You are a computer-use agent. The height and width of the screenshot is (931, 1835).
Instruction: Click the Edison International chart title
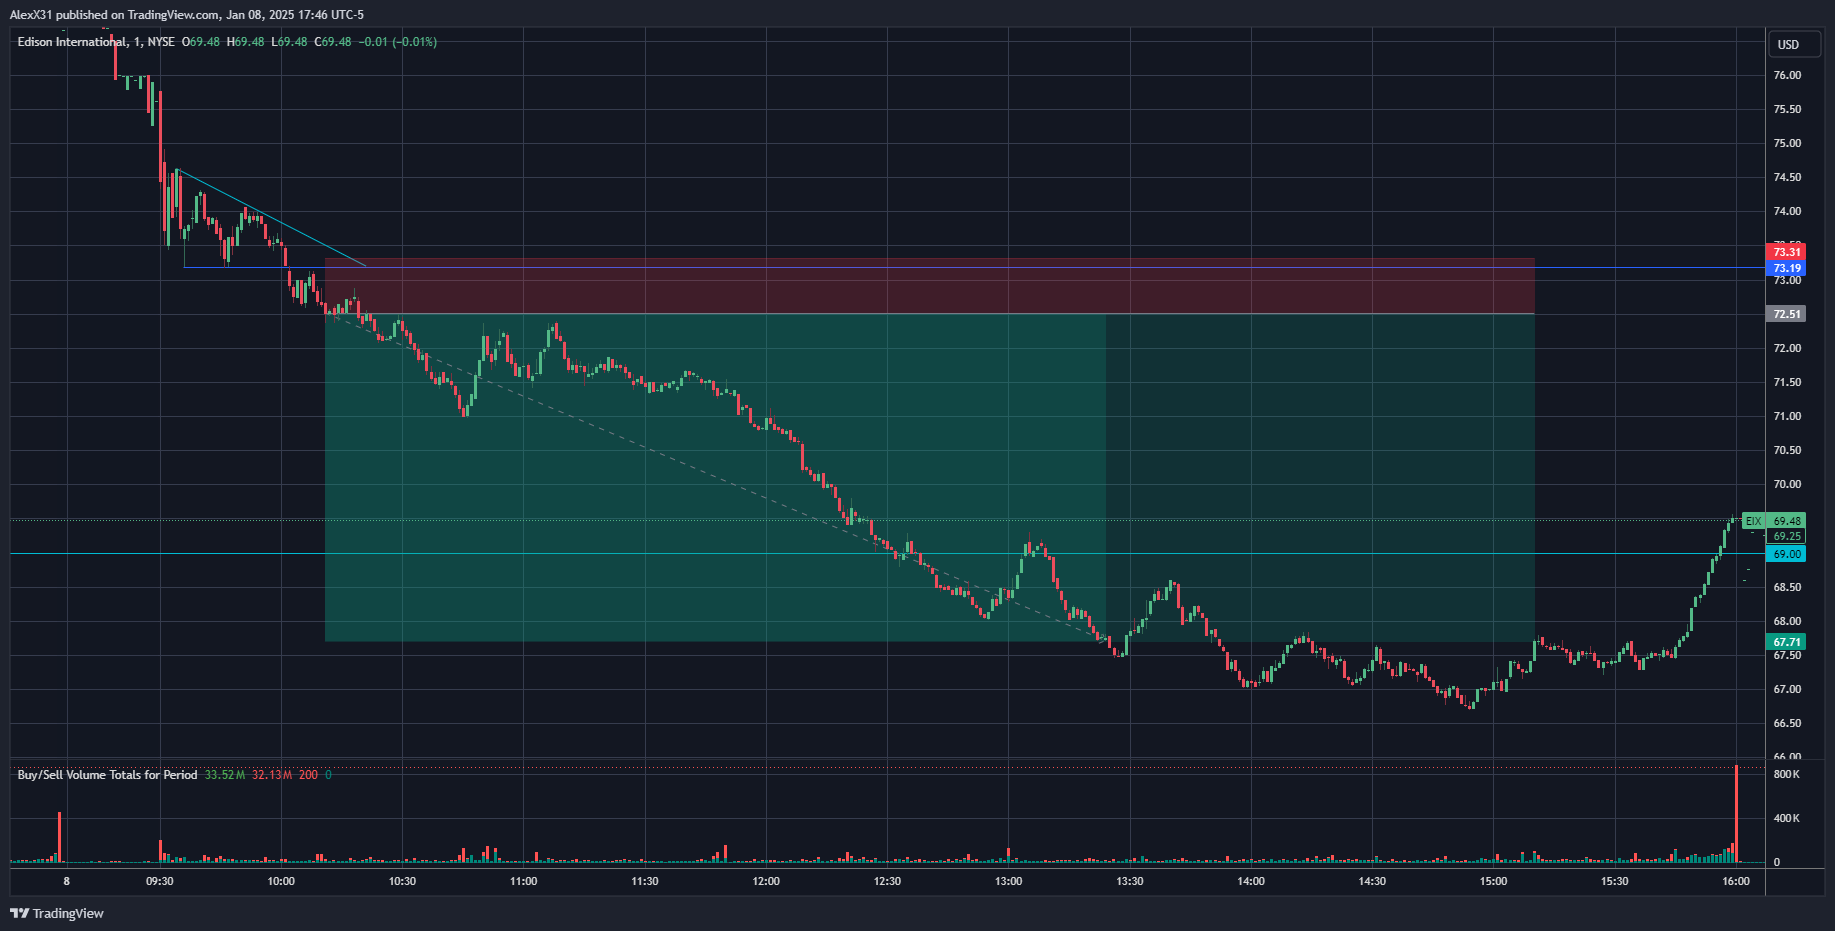point(72,42)
